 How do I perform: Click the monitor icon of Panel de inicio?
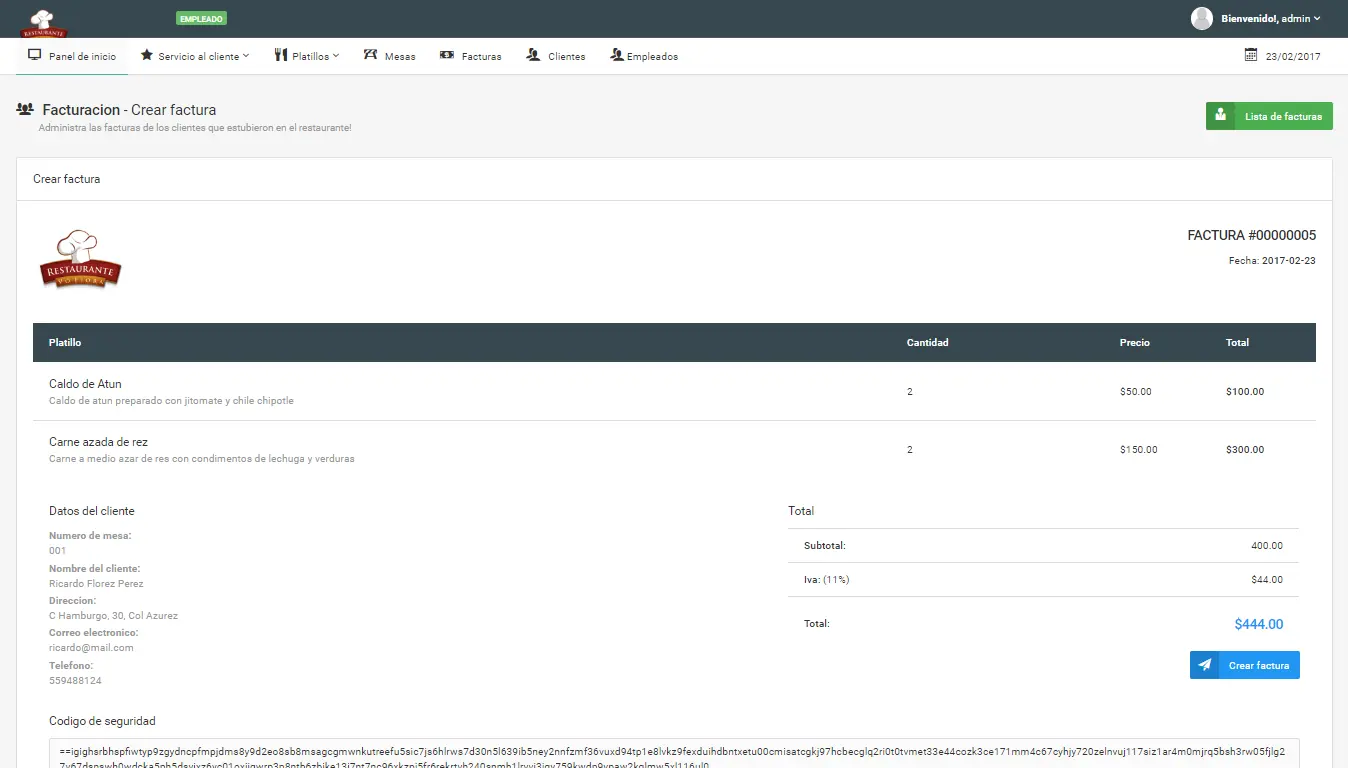pos(35,55)
